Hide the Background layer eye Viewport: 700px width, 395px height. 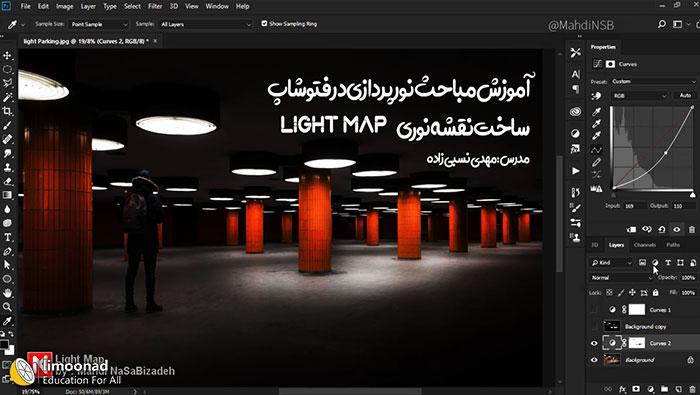click(594, 360)
